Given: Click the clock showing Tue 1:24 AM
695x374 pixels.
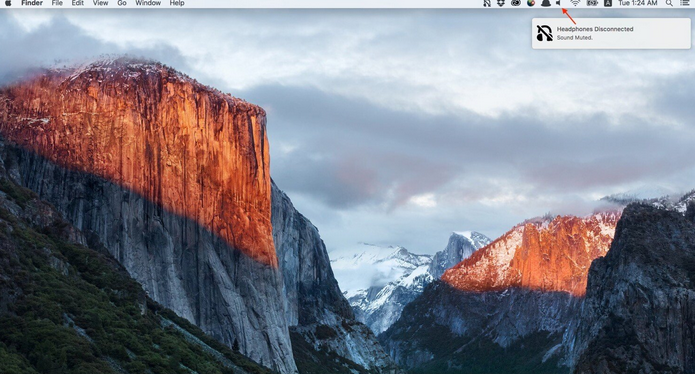Looking at the screenshot, I should (638, 3).
